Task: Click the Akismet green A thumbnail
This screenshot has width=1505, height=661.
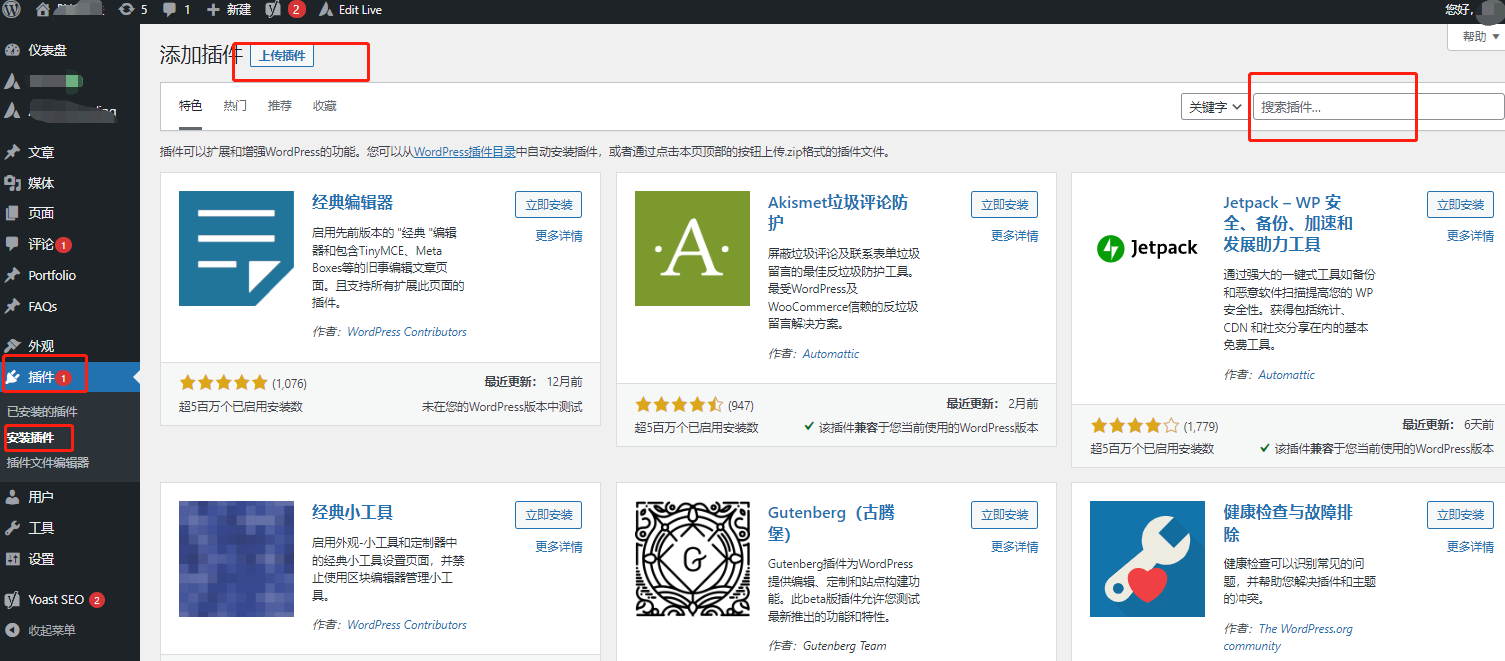Action: (692, 248)
